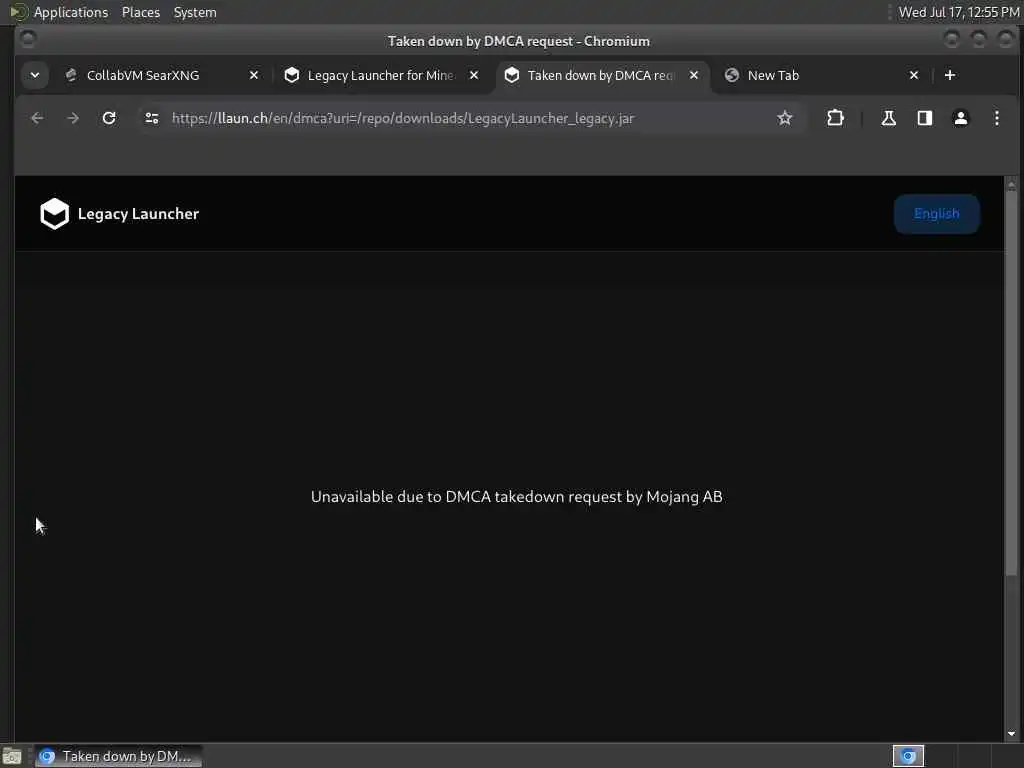
Task: Close the CollabVM SearXNG tab
Action: (x=254, y=75)
